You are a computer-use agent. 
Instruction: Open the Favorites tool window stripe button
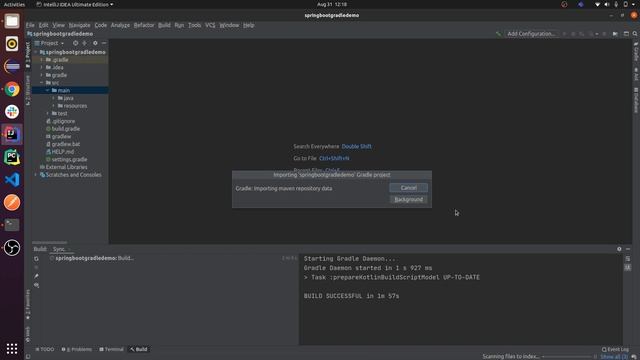pos(28,304)
